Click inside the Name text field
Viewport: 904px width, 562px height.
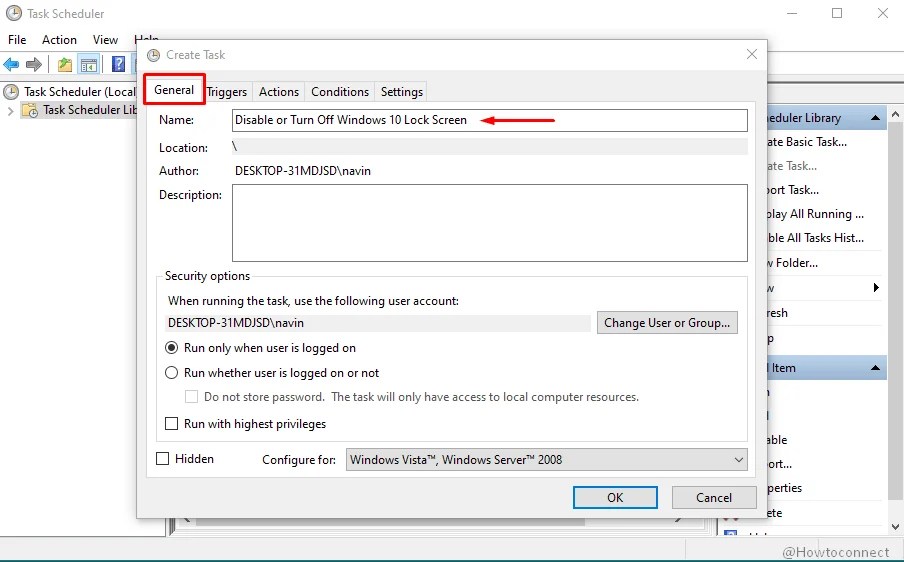click(489, 120)
